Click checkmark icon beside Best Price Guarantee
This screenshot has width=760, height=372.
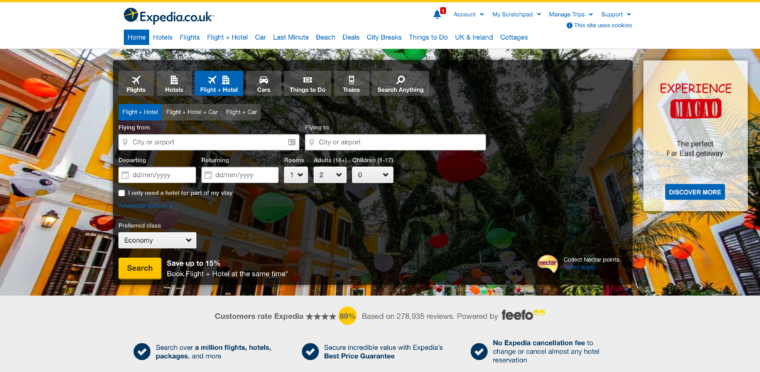coord(310,352)
